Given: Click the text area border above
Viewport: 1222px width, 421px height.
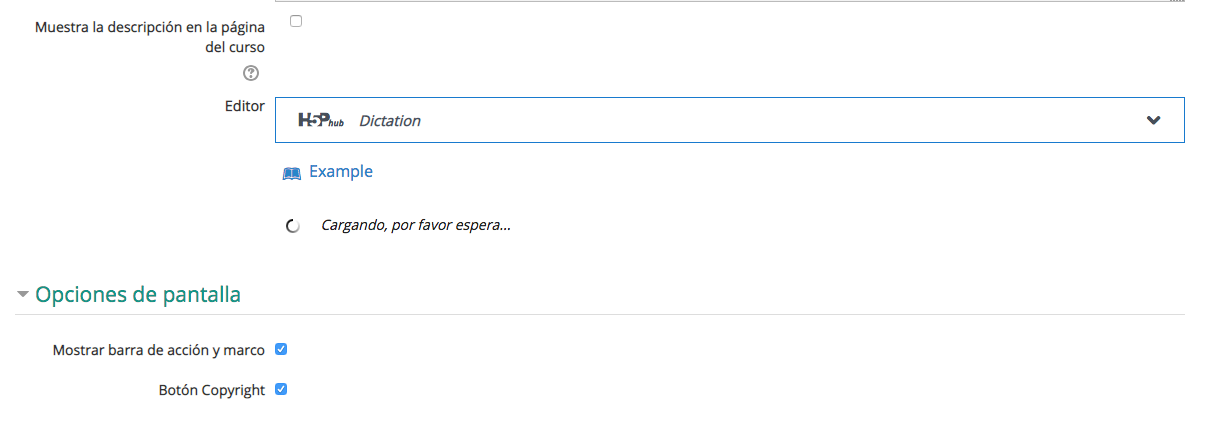Looking at the screenshot, I should [730, 1].
